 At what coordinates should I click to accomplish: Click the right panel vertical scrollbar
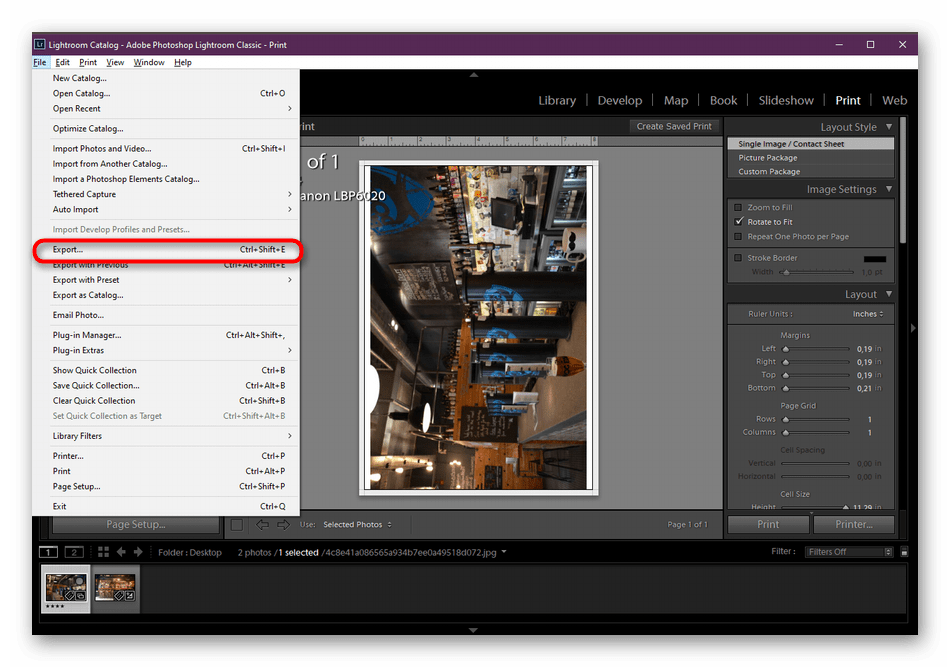[x=903, y=182]
